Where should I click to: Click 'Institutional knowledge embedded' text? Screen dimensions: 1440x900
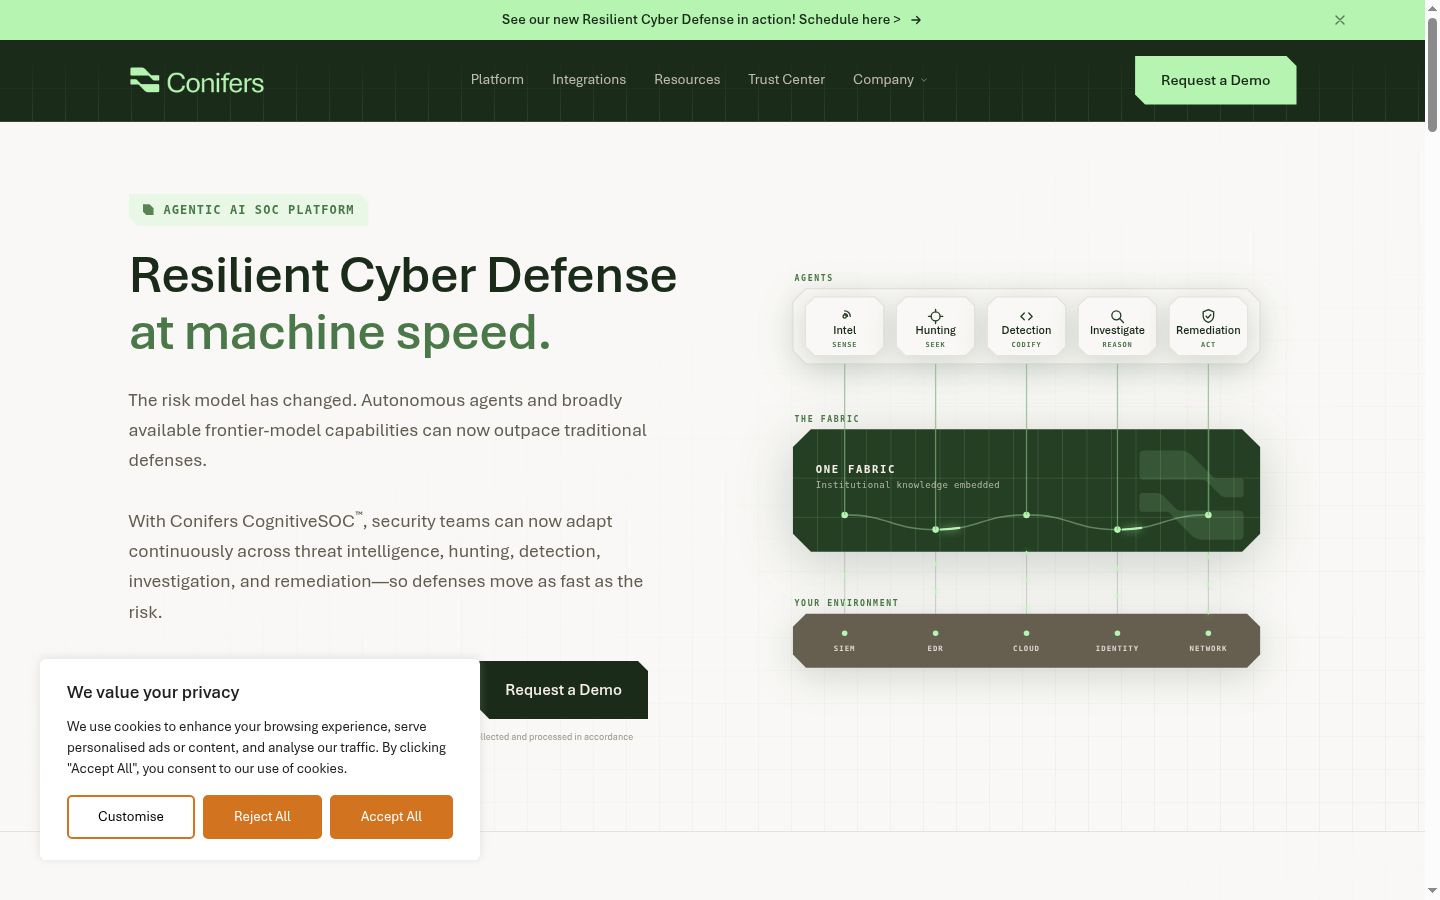pyautogui.click(x=907, y=485)
